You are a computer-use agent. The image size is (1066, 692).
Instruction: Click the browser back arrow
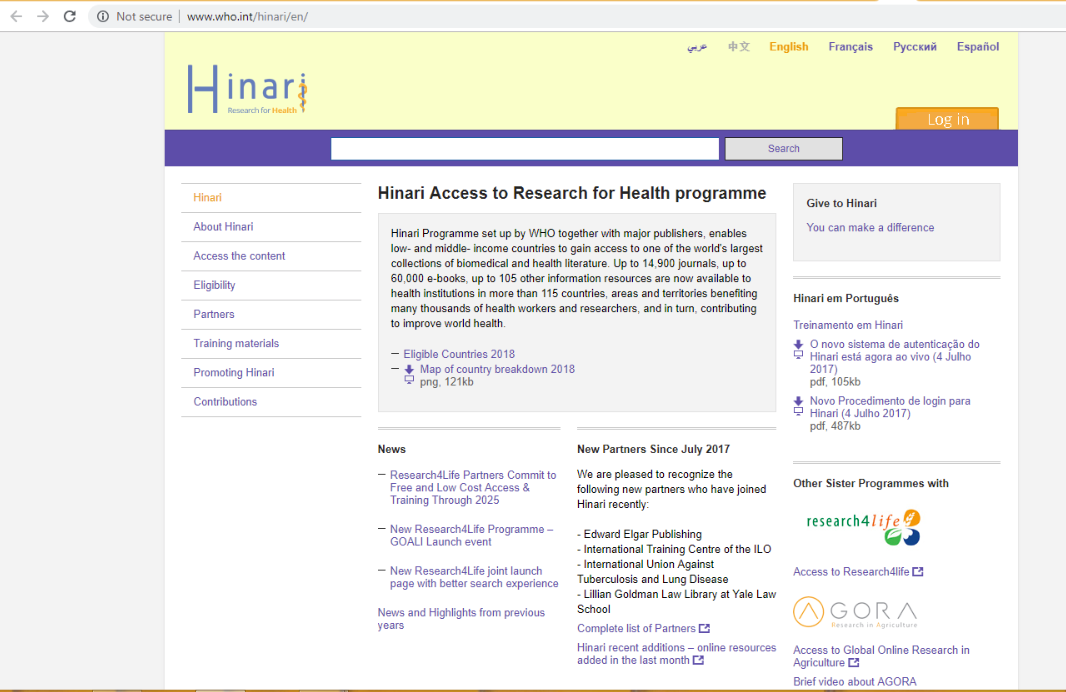pos(16,16)
